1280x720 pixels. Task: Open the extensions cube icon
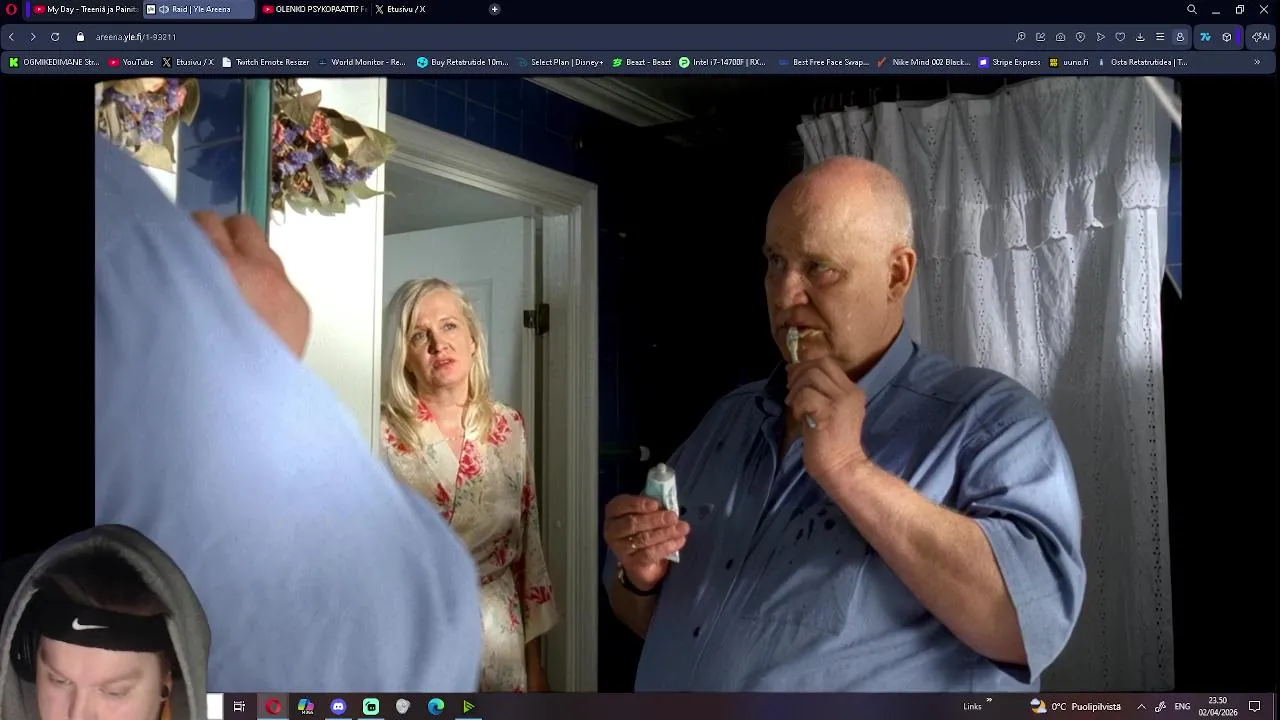pos(1227,37)
